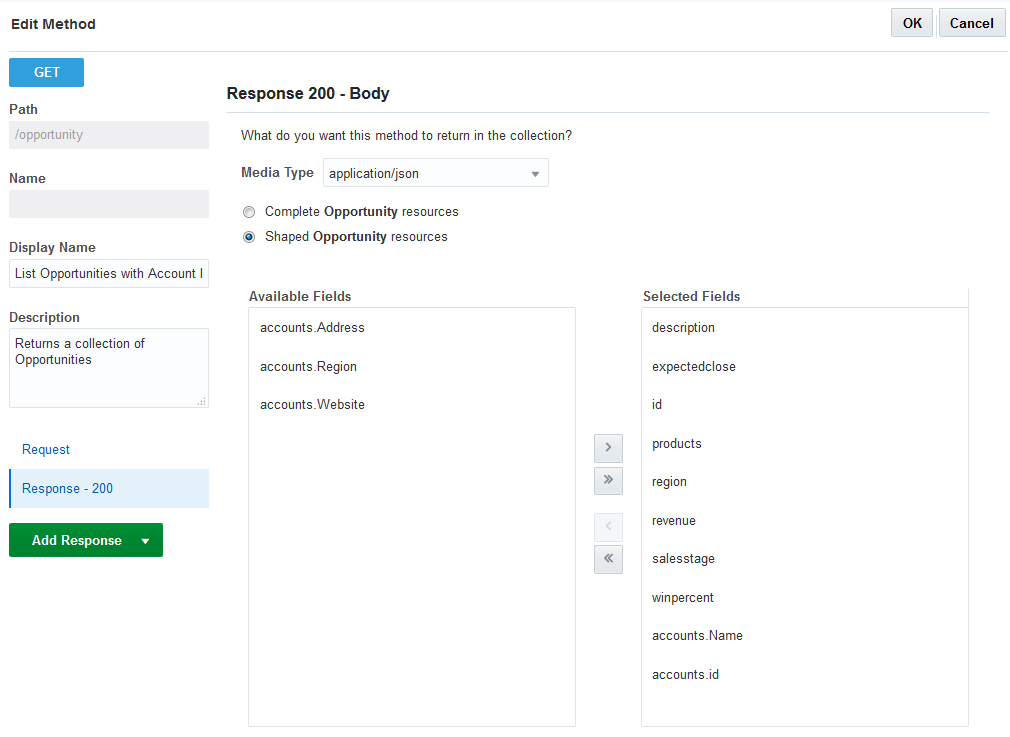Viewport: 1010px width, 737px height.
Task: Select accounts.Website in Available Fields
Action: (312, 405)
